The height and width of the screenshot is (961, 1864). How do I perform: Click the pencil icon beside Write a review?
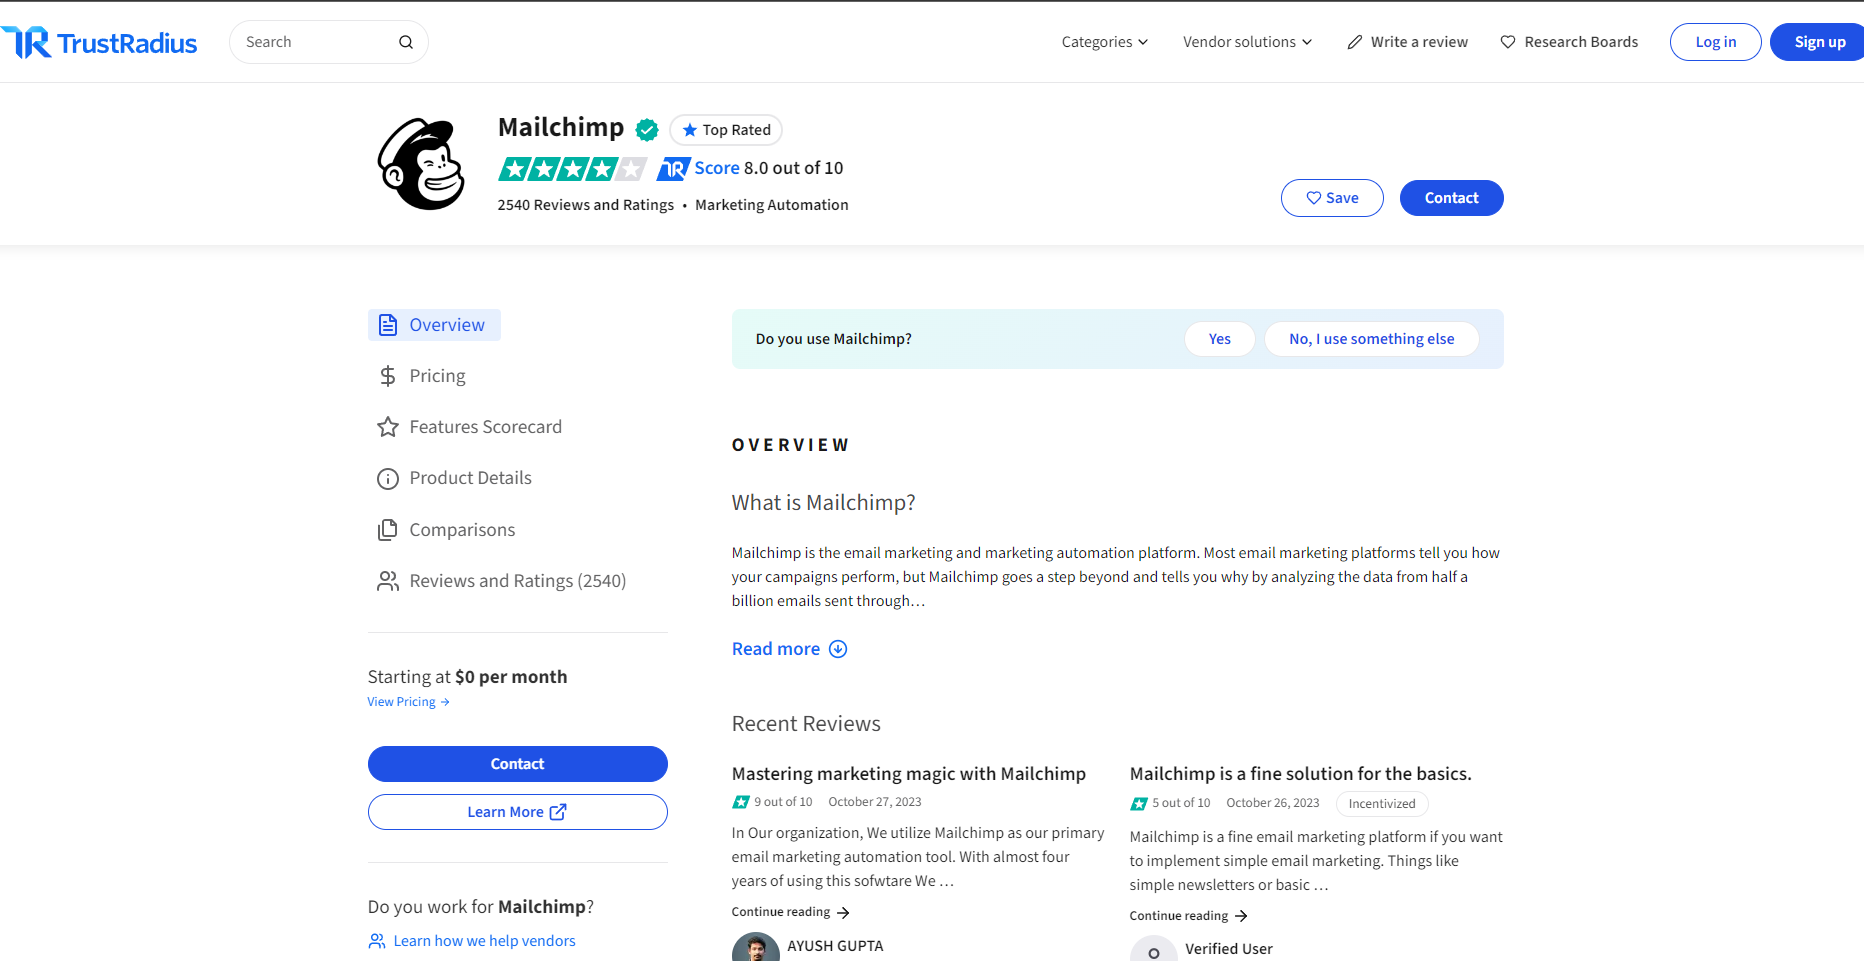pyautogui.click(x=1355, y=42)
